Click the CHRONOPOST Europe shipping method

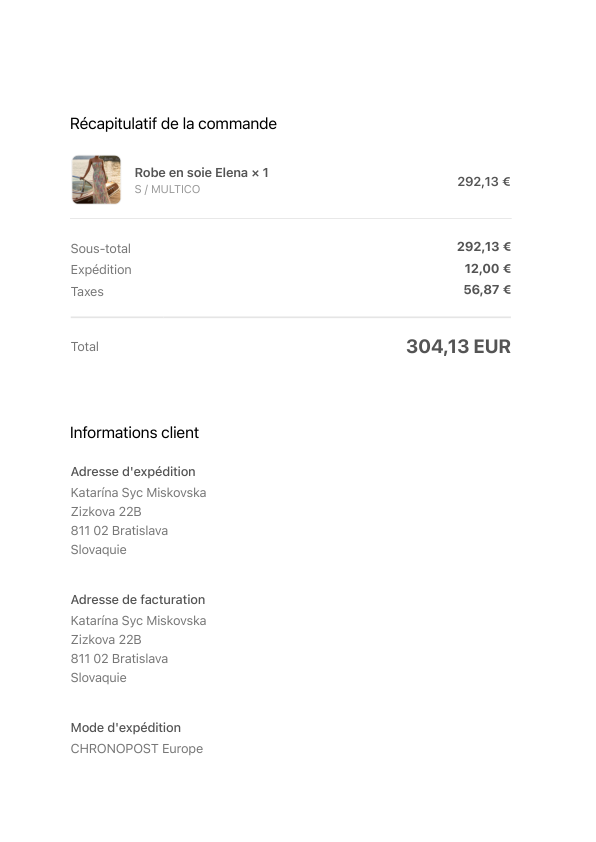click(137, 749)
